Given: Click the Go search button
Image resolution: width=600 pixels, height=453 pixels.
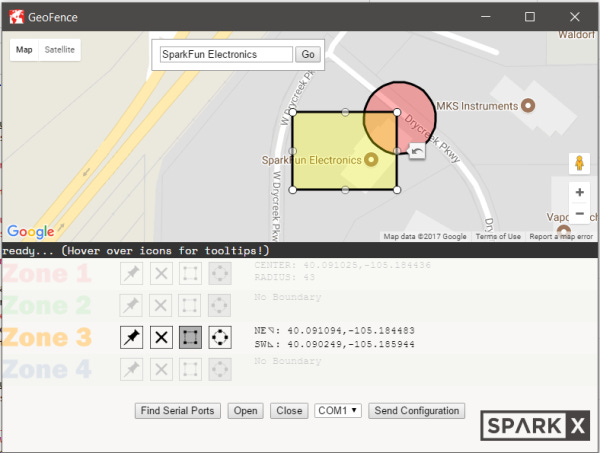Looking at the screenshot, I should [x=308, y=54].
